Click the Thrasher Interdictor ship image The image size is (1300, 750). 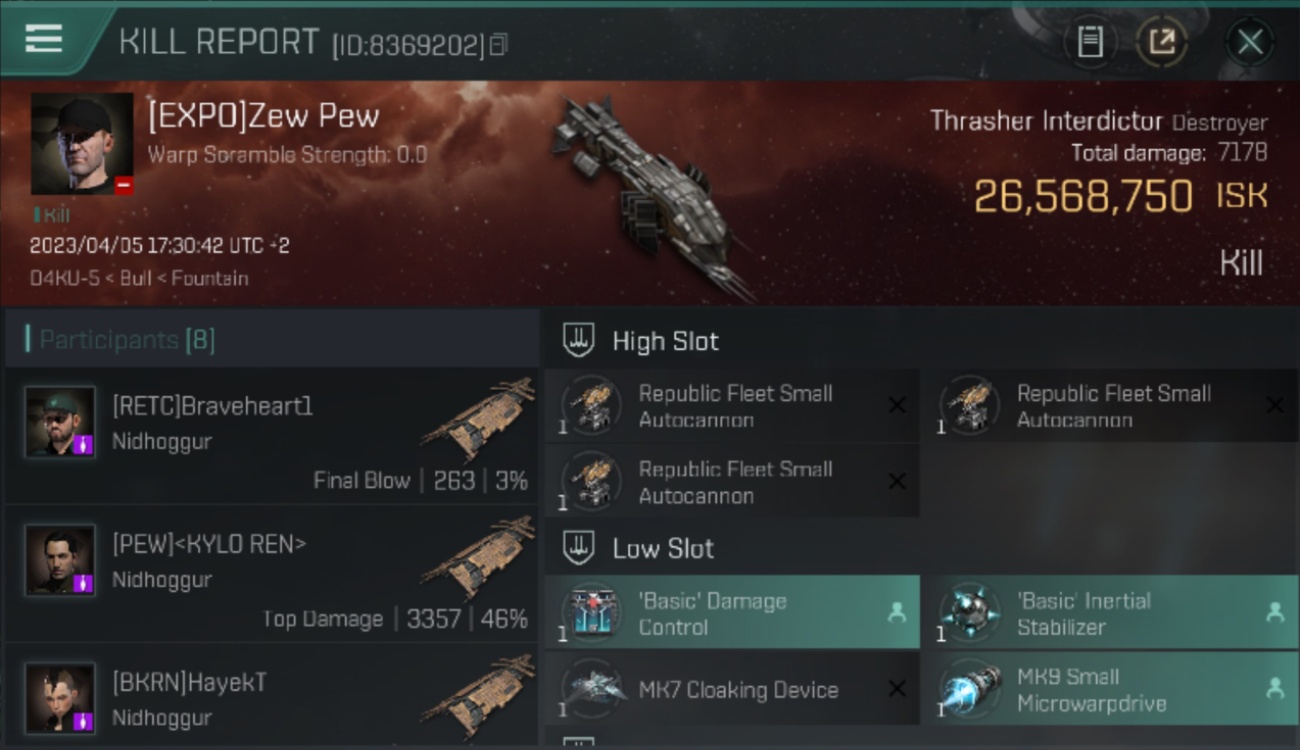coord(649,195)
